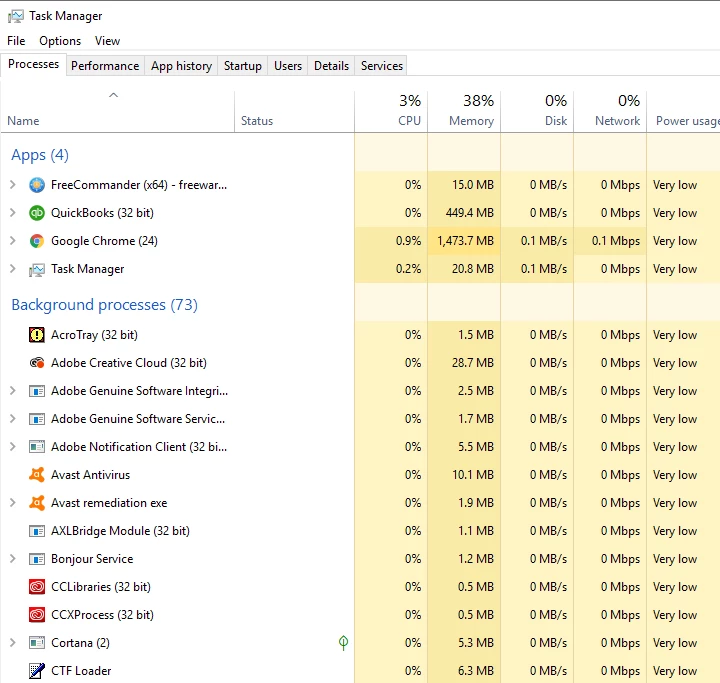Switch to the App history tab
This screenshot has width=720, height=683.
click(x=181, y=66)
